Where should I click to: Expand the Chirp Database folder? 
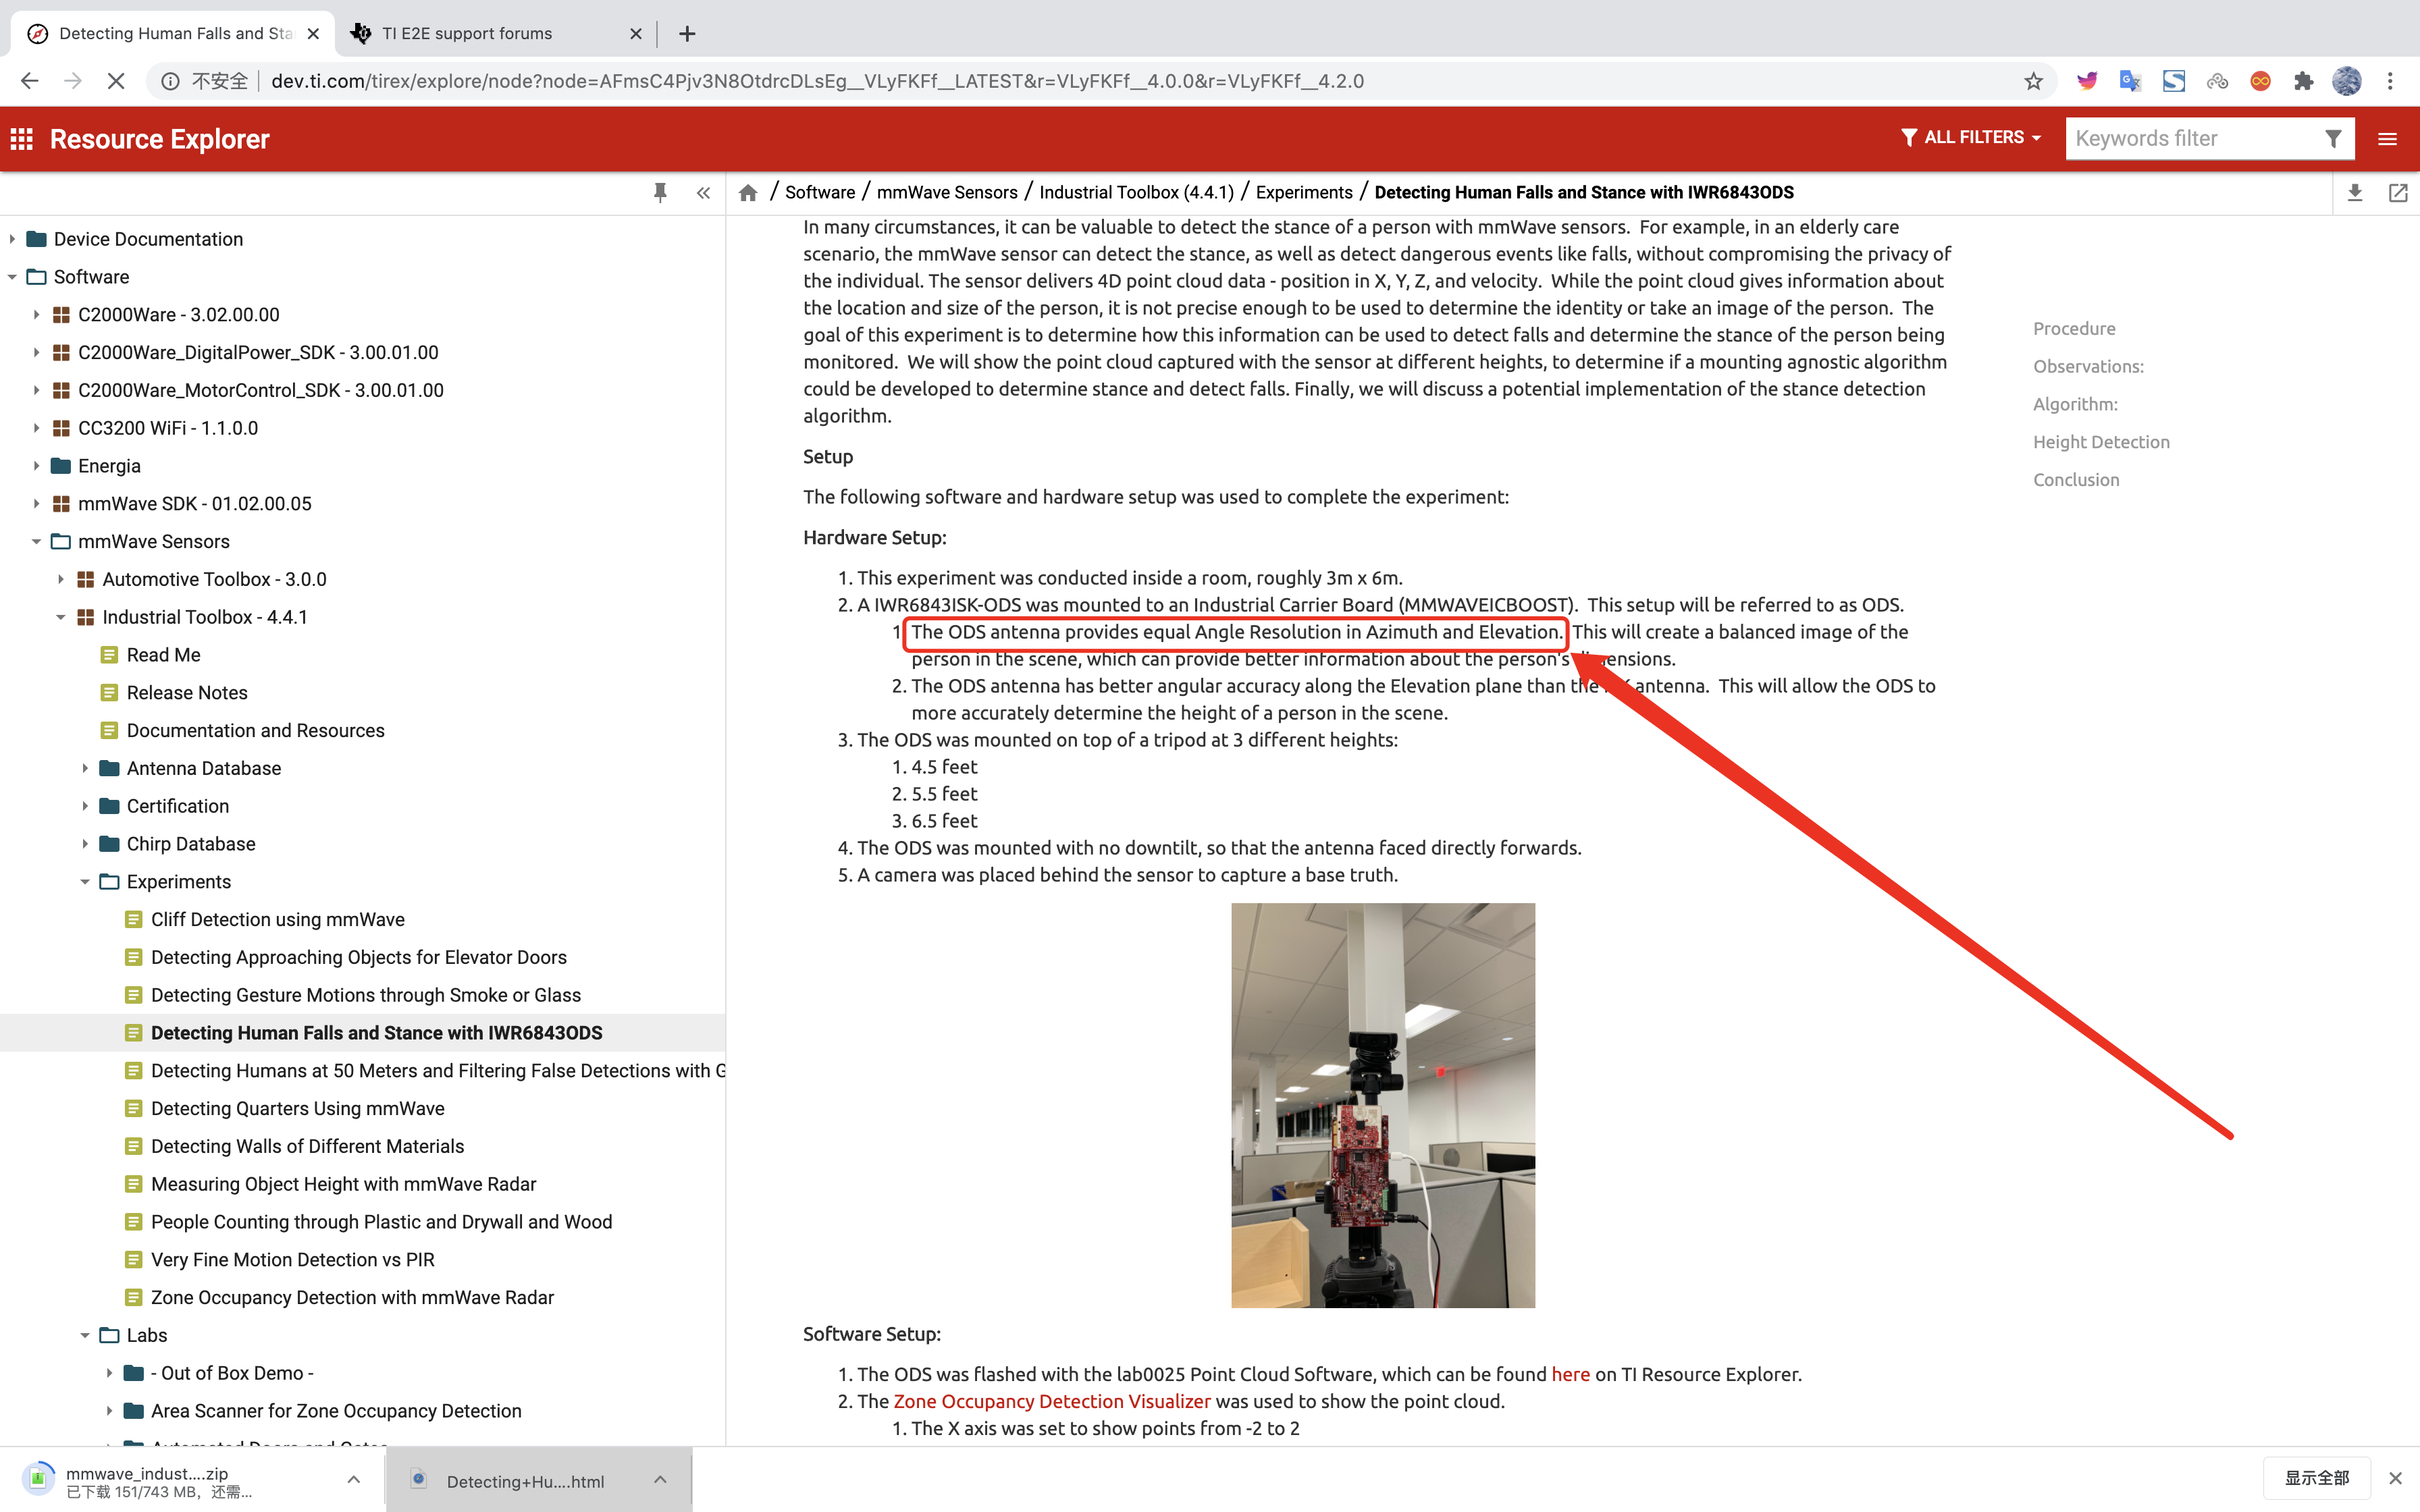(x=85, y=844)
